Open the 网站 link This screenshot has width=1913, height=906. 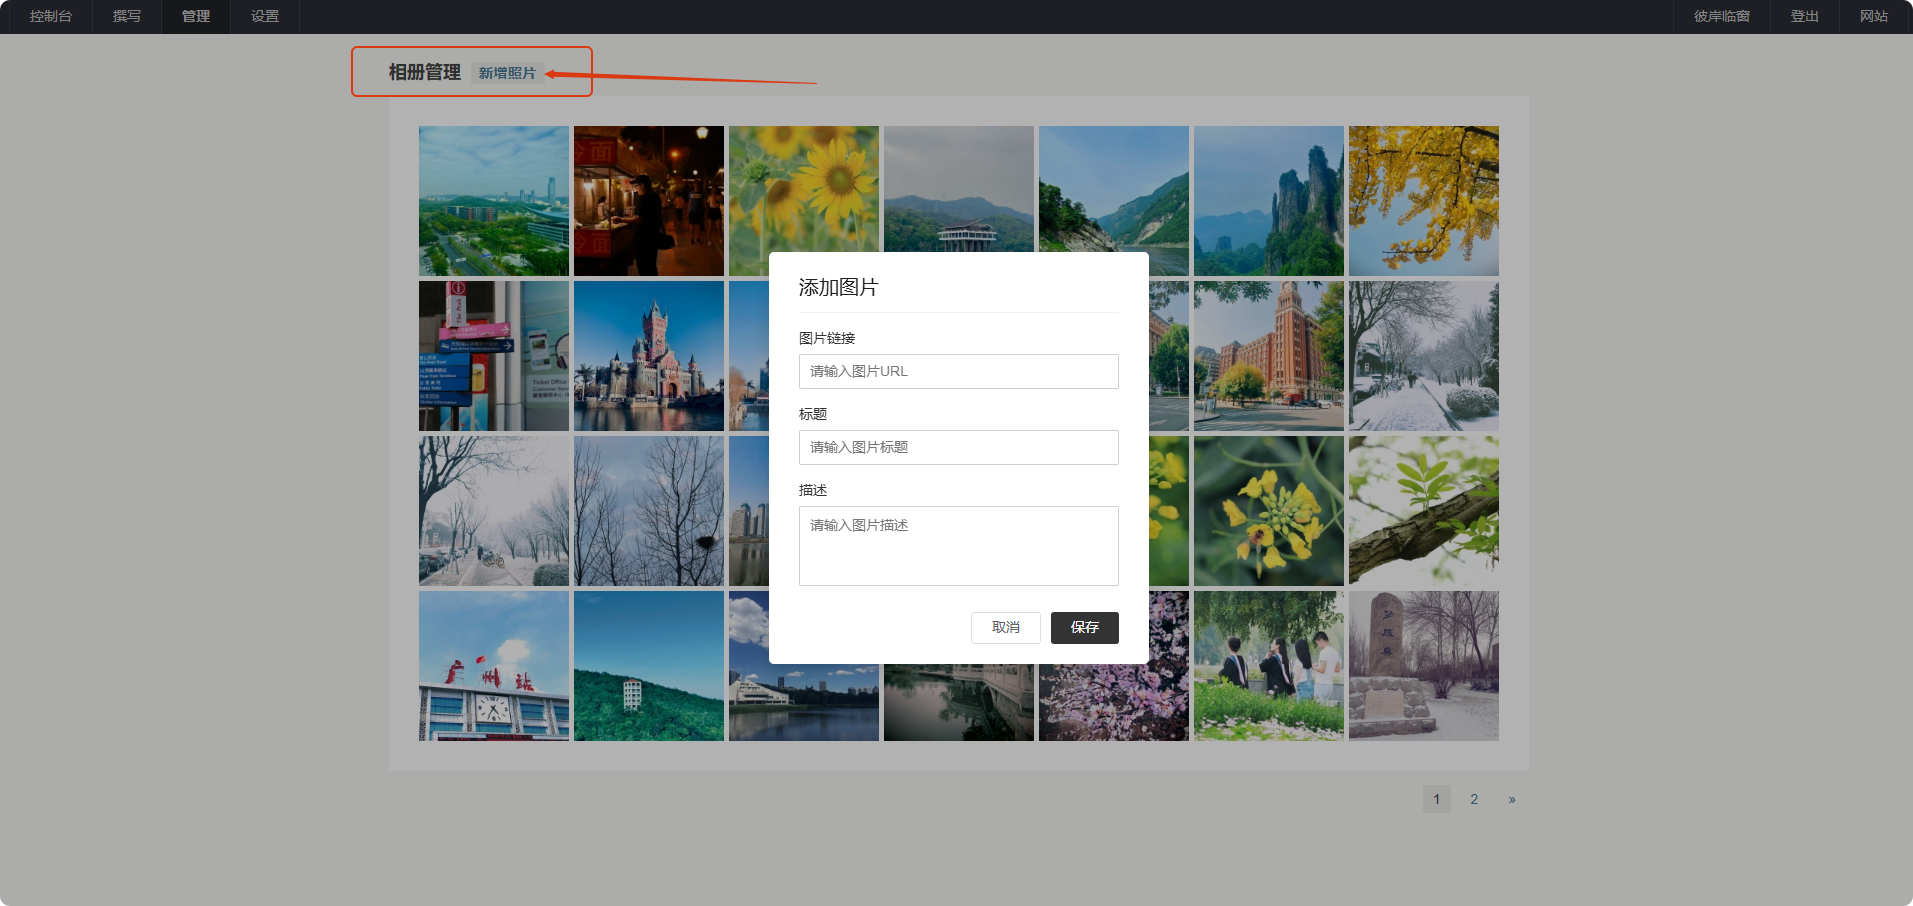point(1873,16)
